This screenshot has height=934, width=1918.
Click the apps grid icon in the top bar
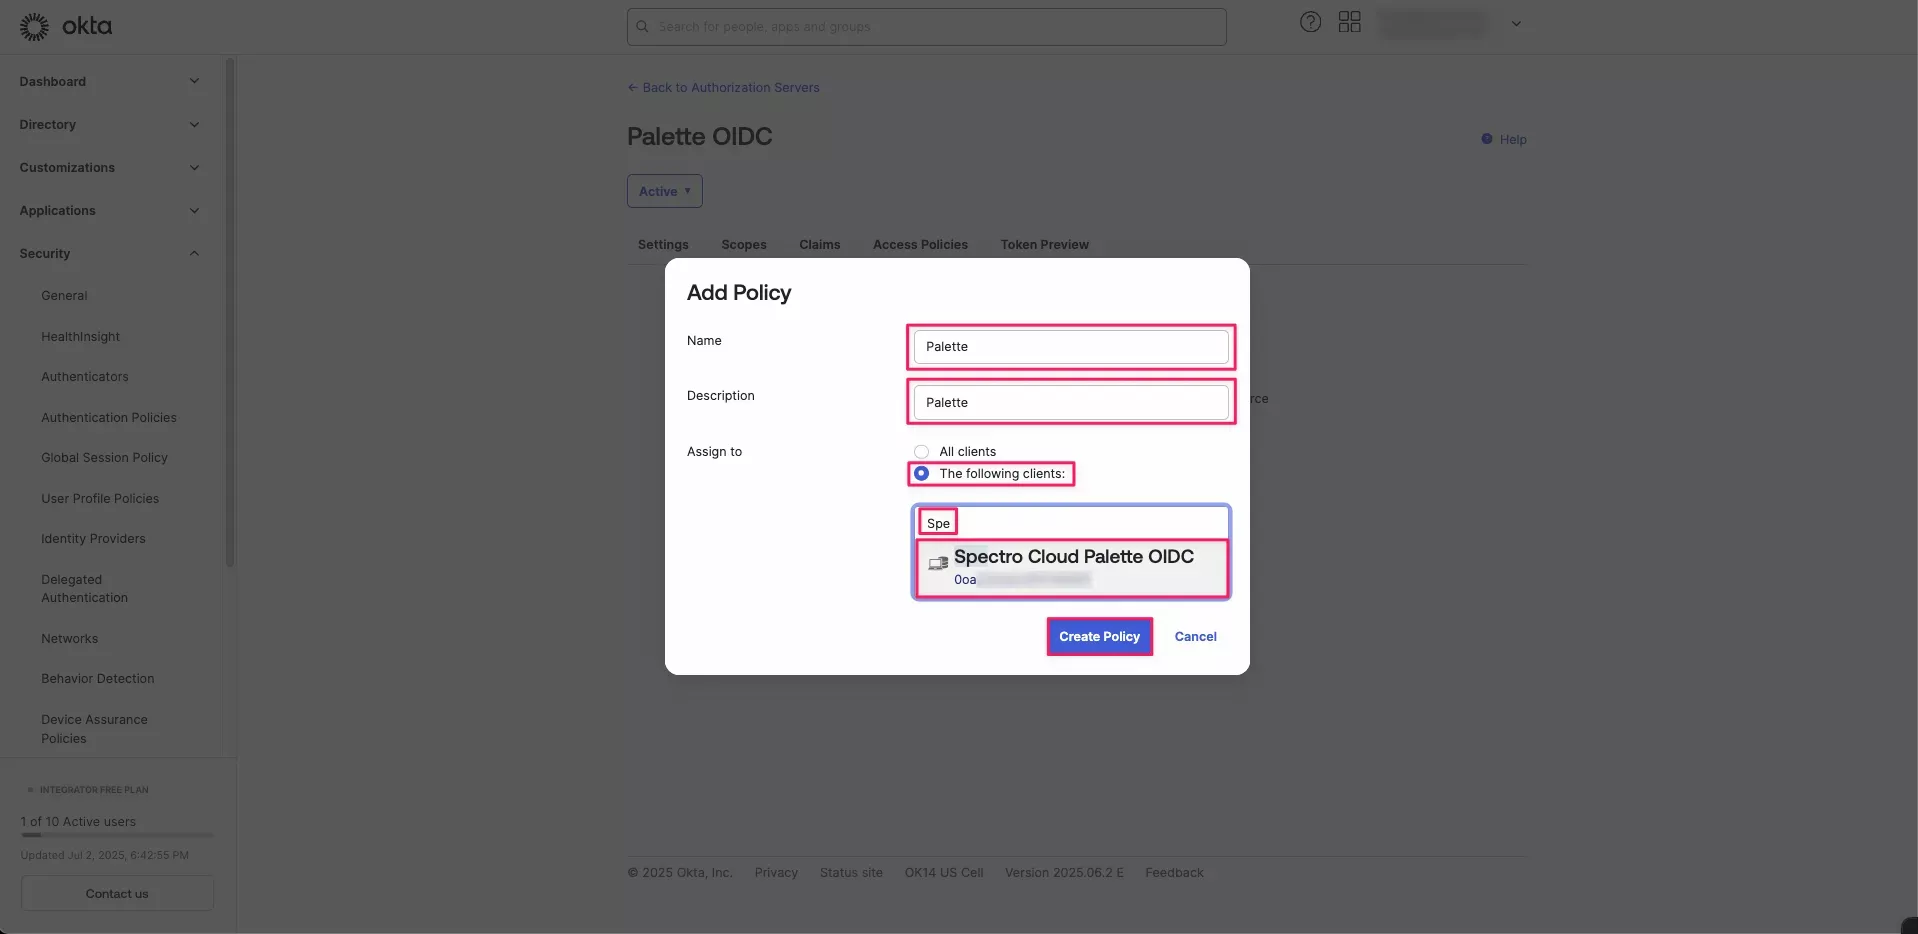1349,22
